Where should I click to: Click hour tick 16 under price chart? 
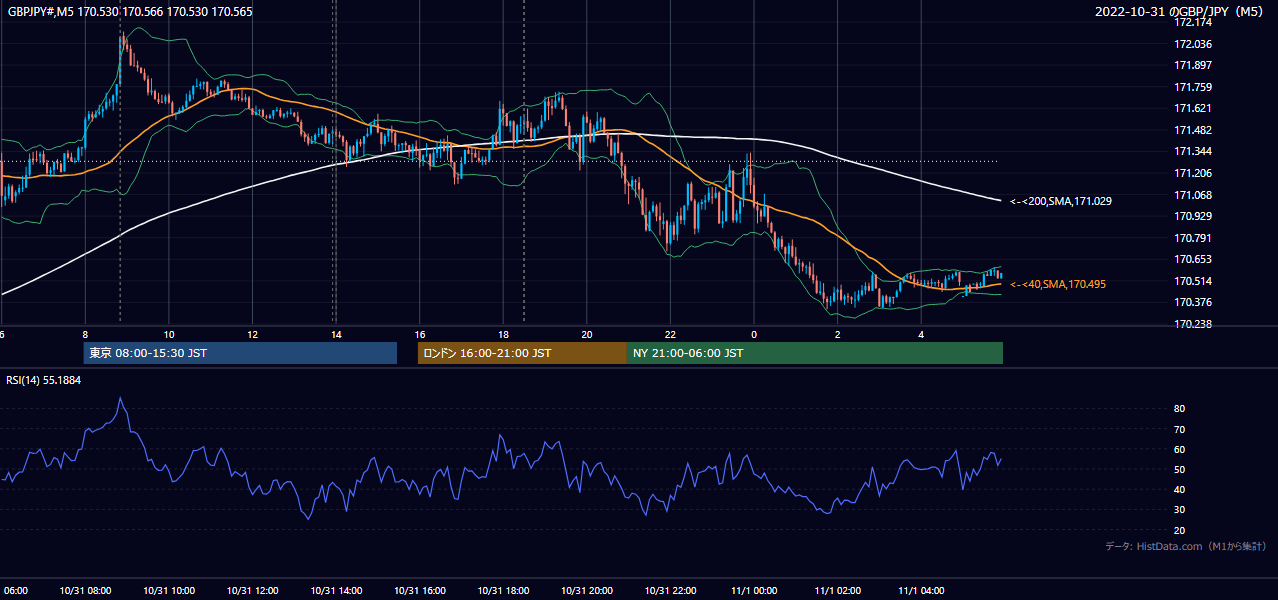(419, 335)
